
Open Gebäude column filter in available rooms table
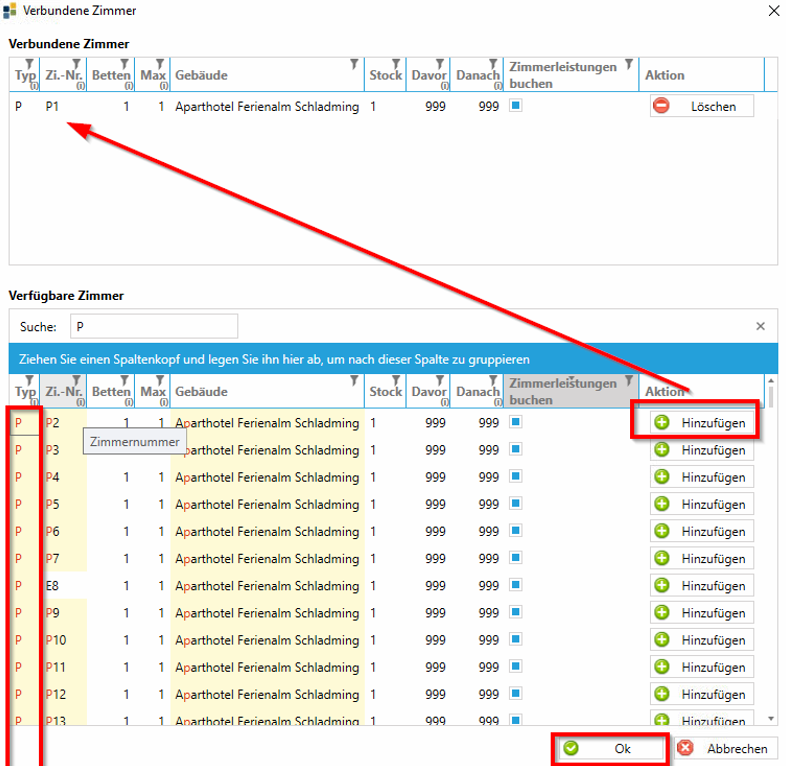[354, 381]
